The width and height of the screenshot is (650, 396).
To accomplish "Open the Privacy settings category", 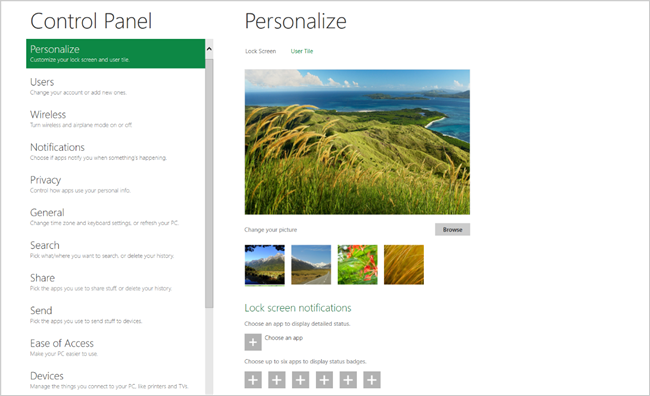I will pyautogui.click(x=115, y=185).
